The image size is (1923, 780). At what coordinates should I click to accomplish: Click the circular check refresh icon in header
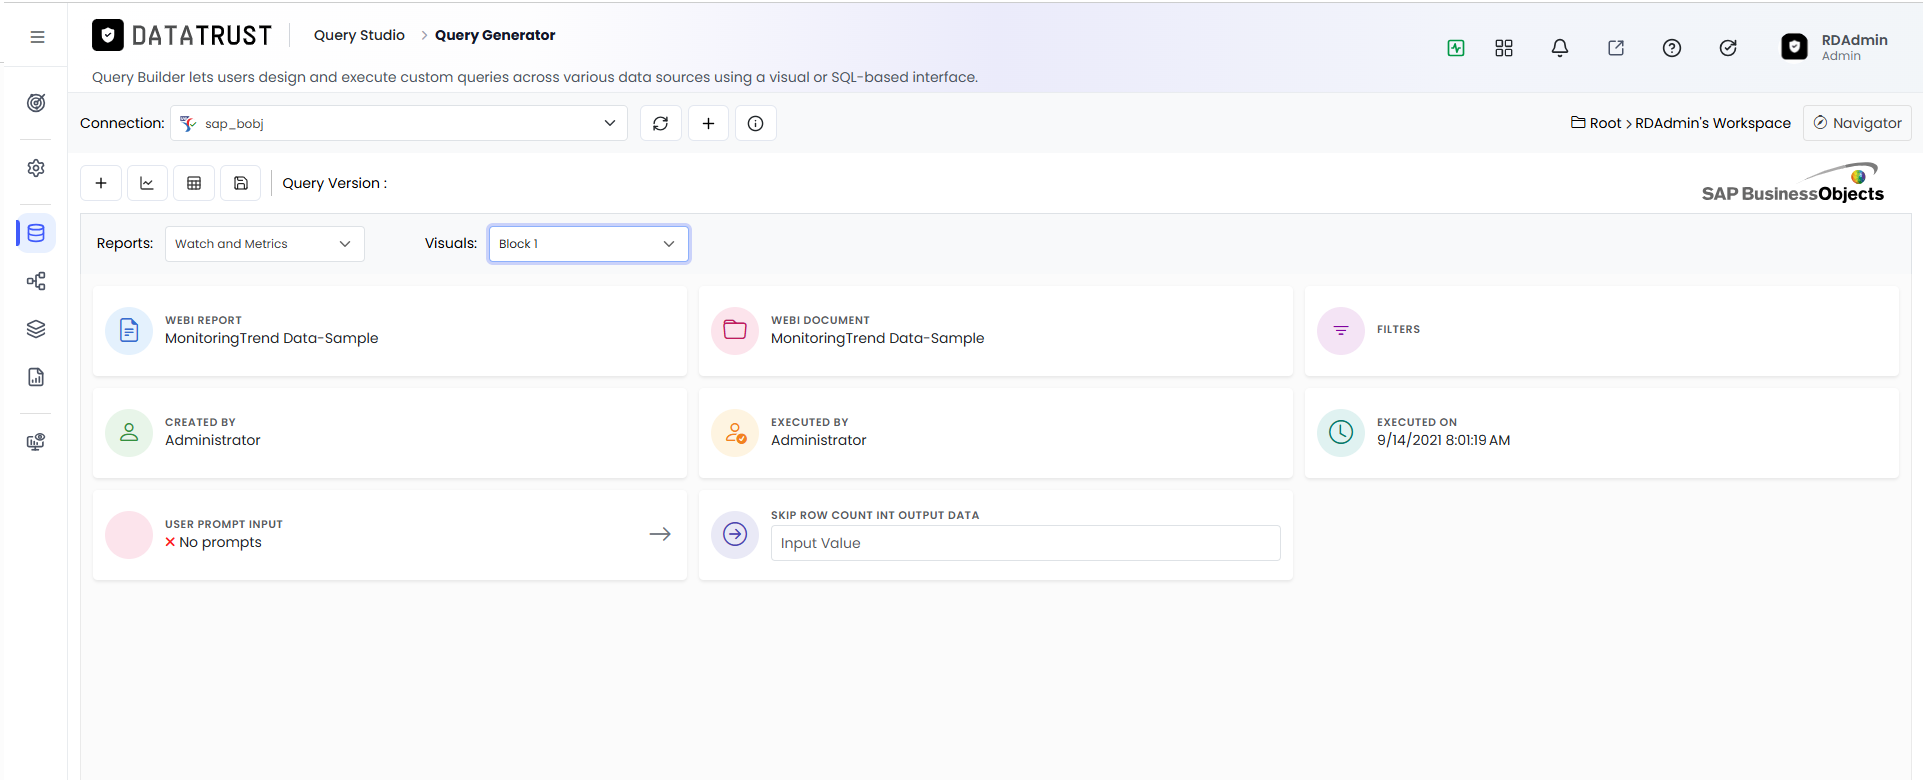[x=1728, y=48]
